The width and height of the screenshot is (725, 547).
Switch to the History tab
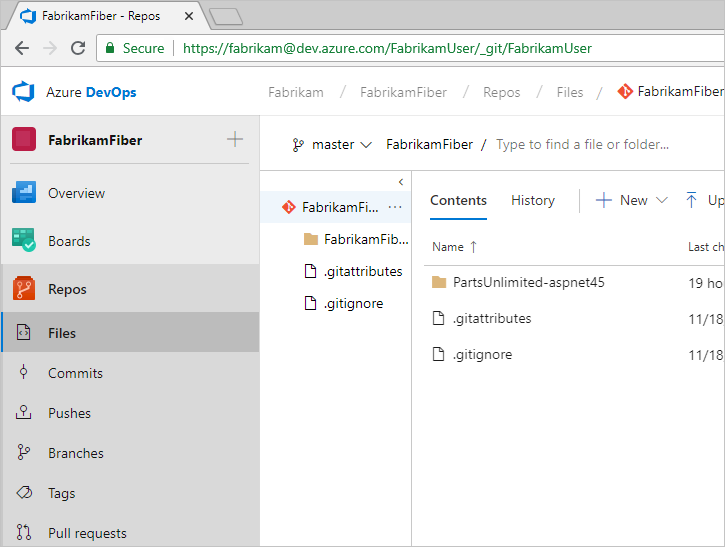click(532, 200)
